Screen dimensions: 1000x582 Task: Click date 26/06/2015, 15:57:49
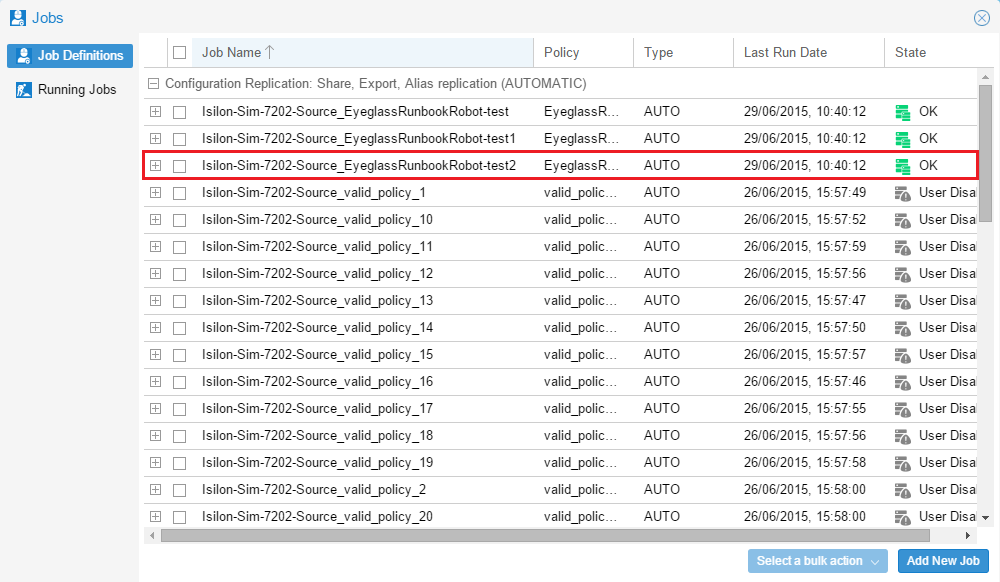[x=805, y=193]
